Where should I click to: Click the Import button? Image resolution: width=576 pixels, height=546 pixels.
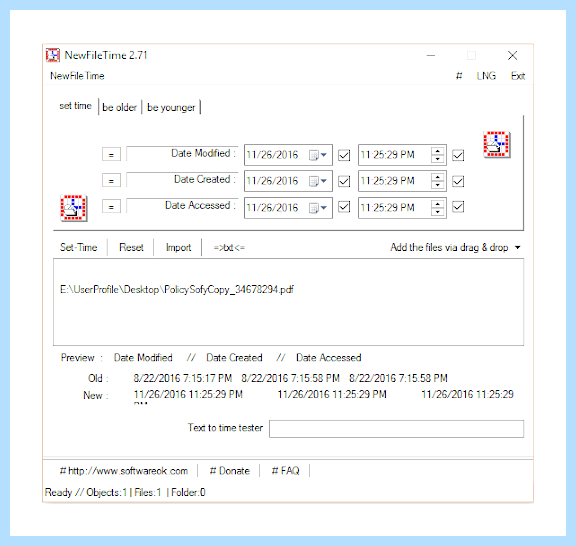178,247
